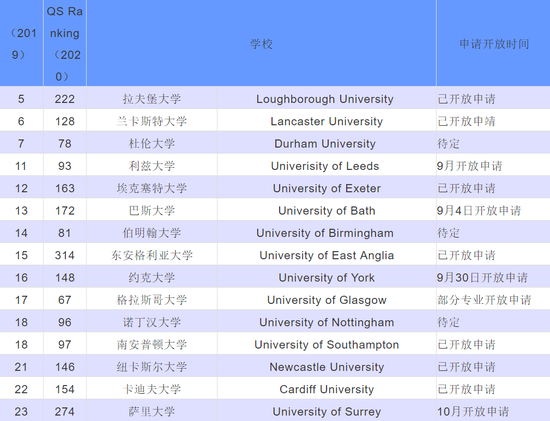This screenshot has width=550, height=421.
Task: Click the Lancaster University cell
Action: pos(326,121)
